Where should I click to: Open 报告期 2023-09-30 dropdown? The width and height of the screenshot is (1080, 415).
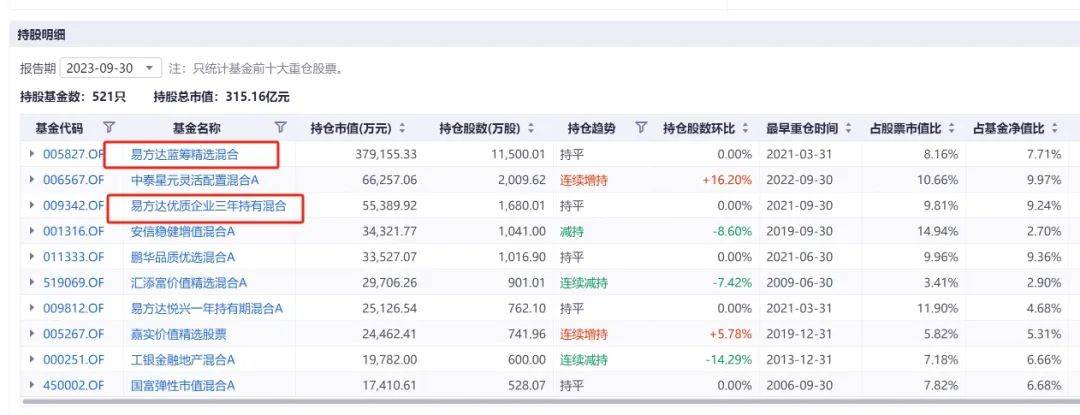click(x=110, y=68)
